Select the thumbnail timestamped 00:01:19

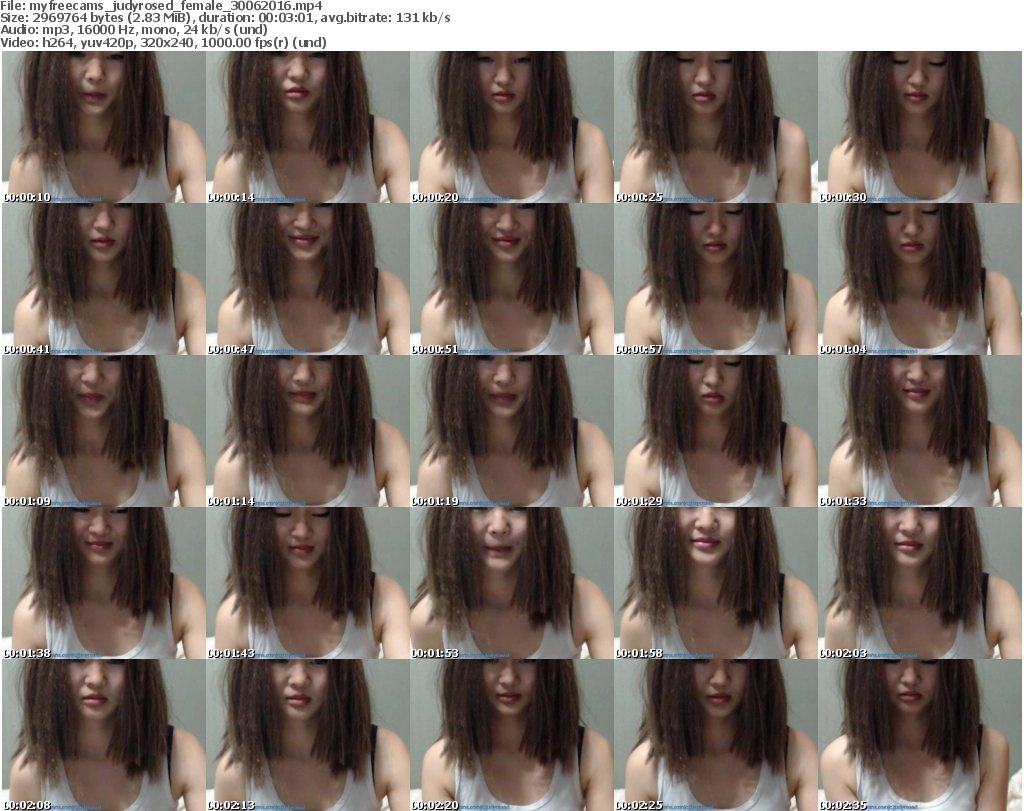coord(512,431)
